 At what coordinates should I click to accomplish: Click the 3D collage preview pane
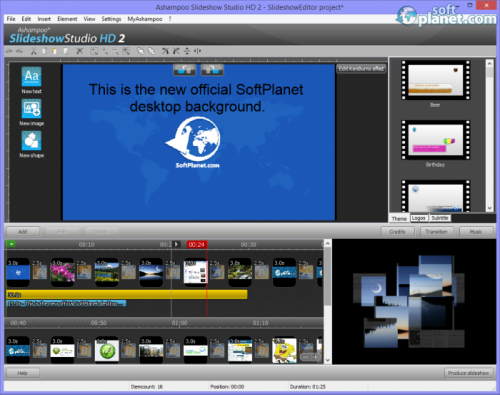[x=414, y=301]
